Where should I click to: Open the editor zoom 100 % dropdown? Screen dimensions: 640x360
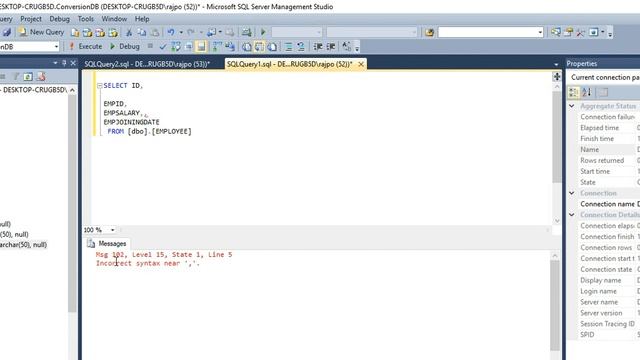(x=113, y=230)
